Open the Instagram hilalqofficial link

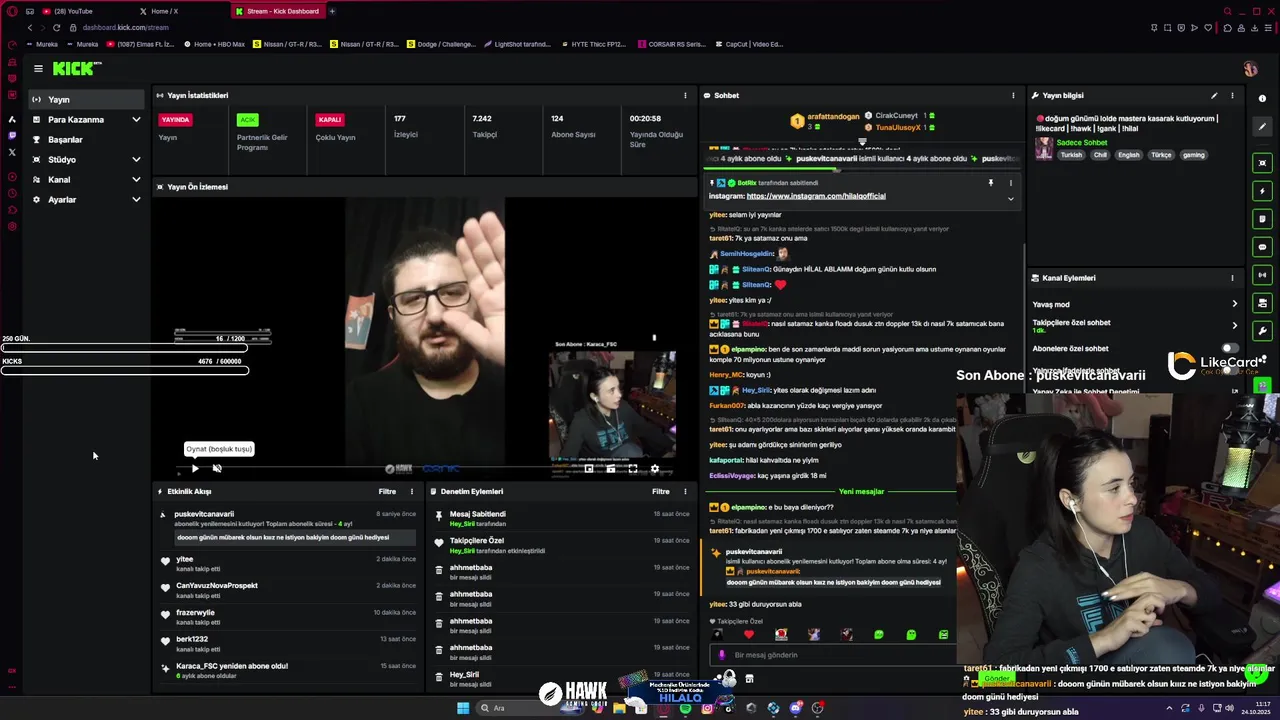(x=816, y=196)
